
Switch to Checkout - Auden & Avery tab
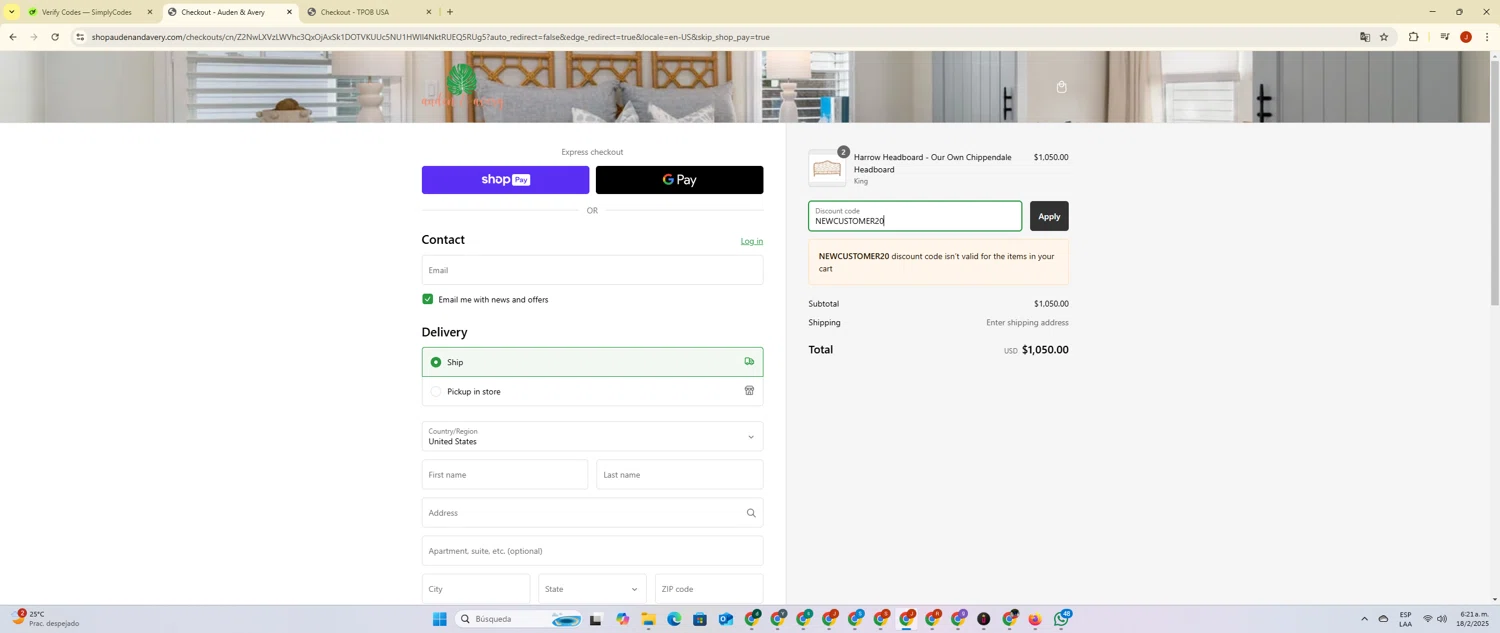click(223, 12)
